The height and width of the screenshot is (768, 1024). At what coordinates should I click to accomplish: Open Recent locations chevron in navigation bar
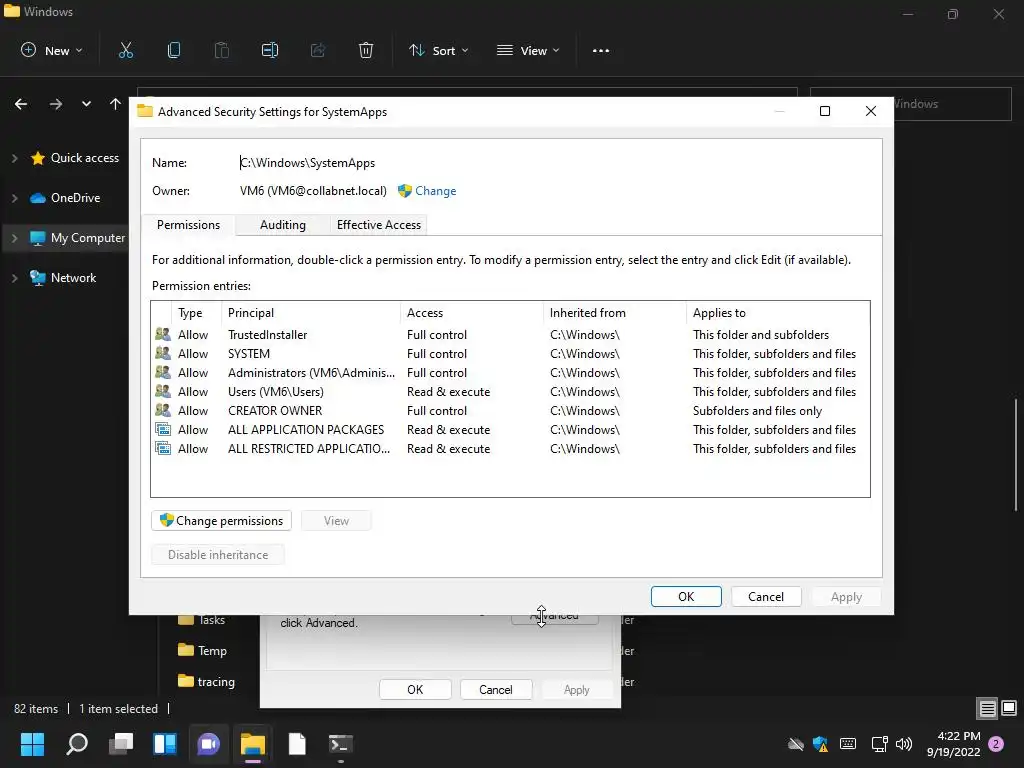coord(86,104)
